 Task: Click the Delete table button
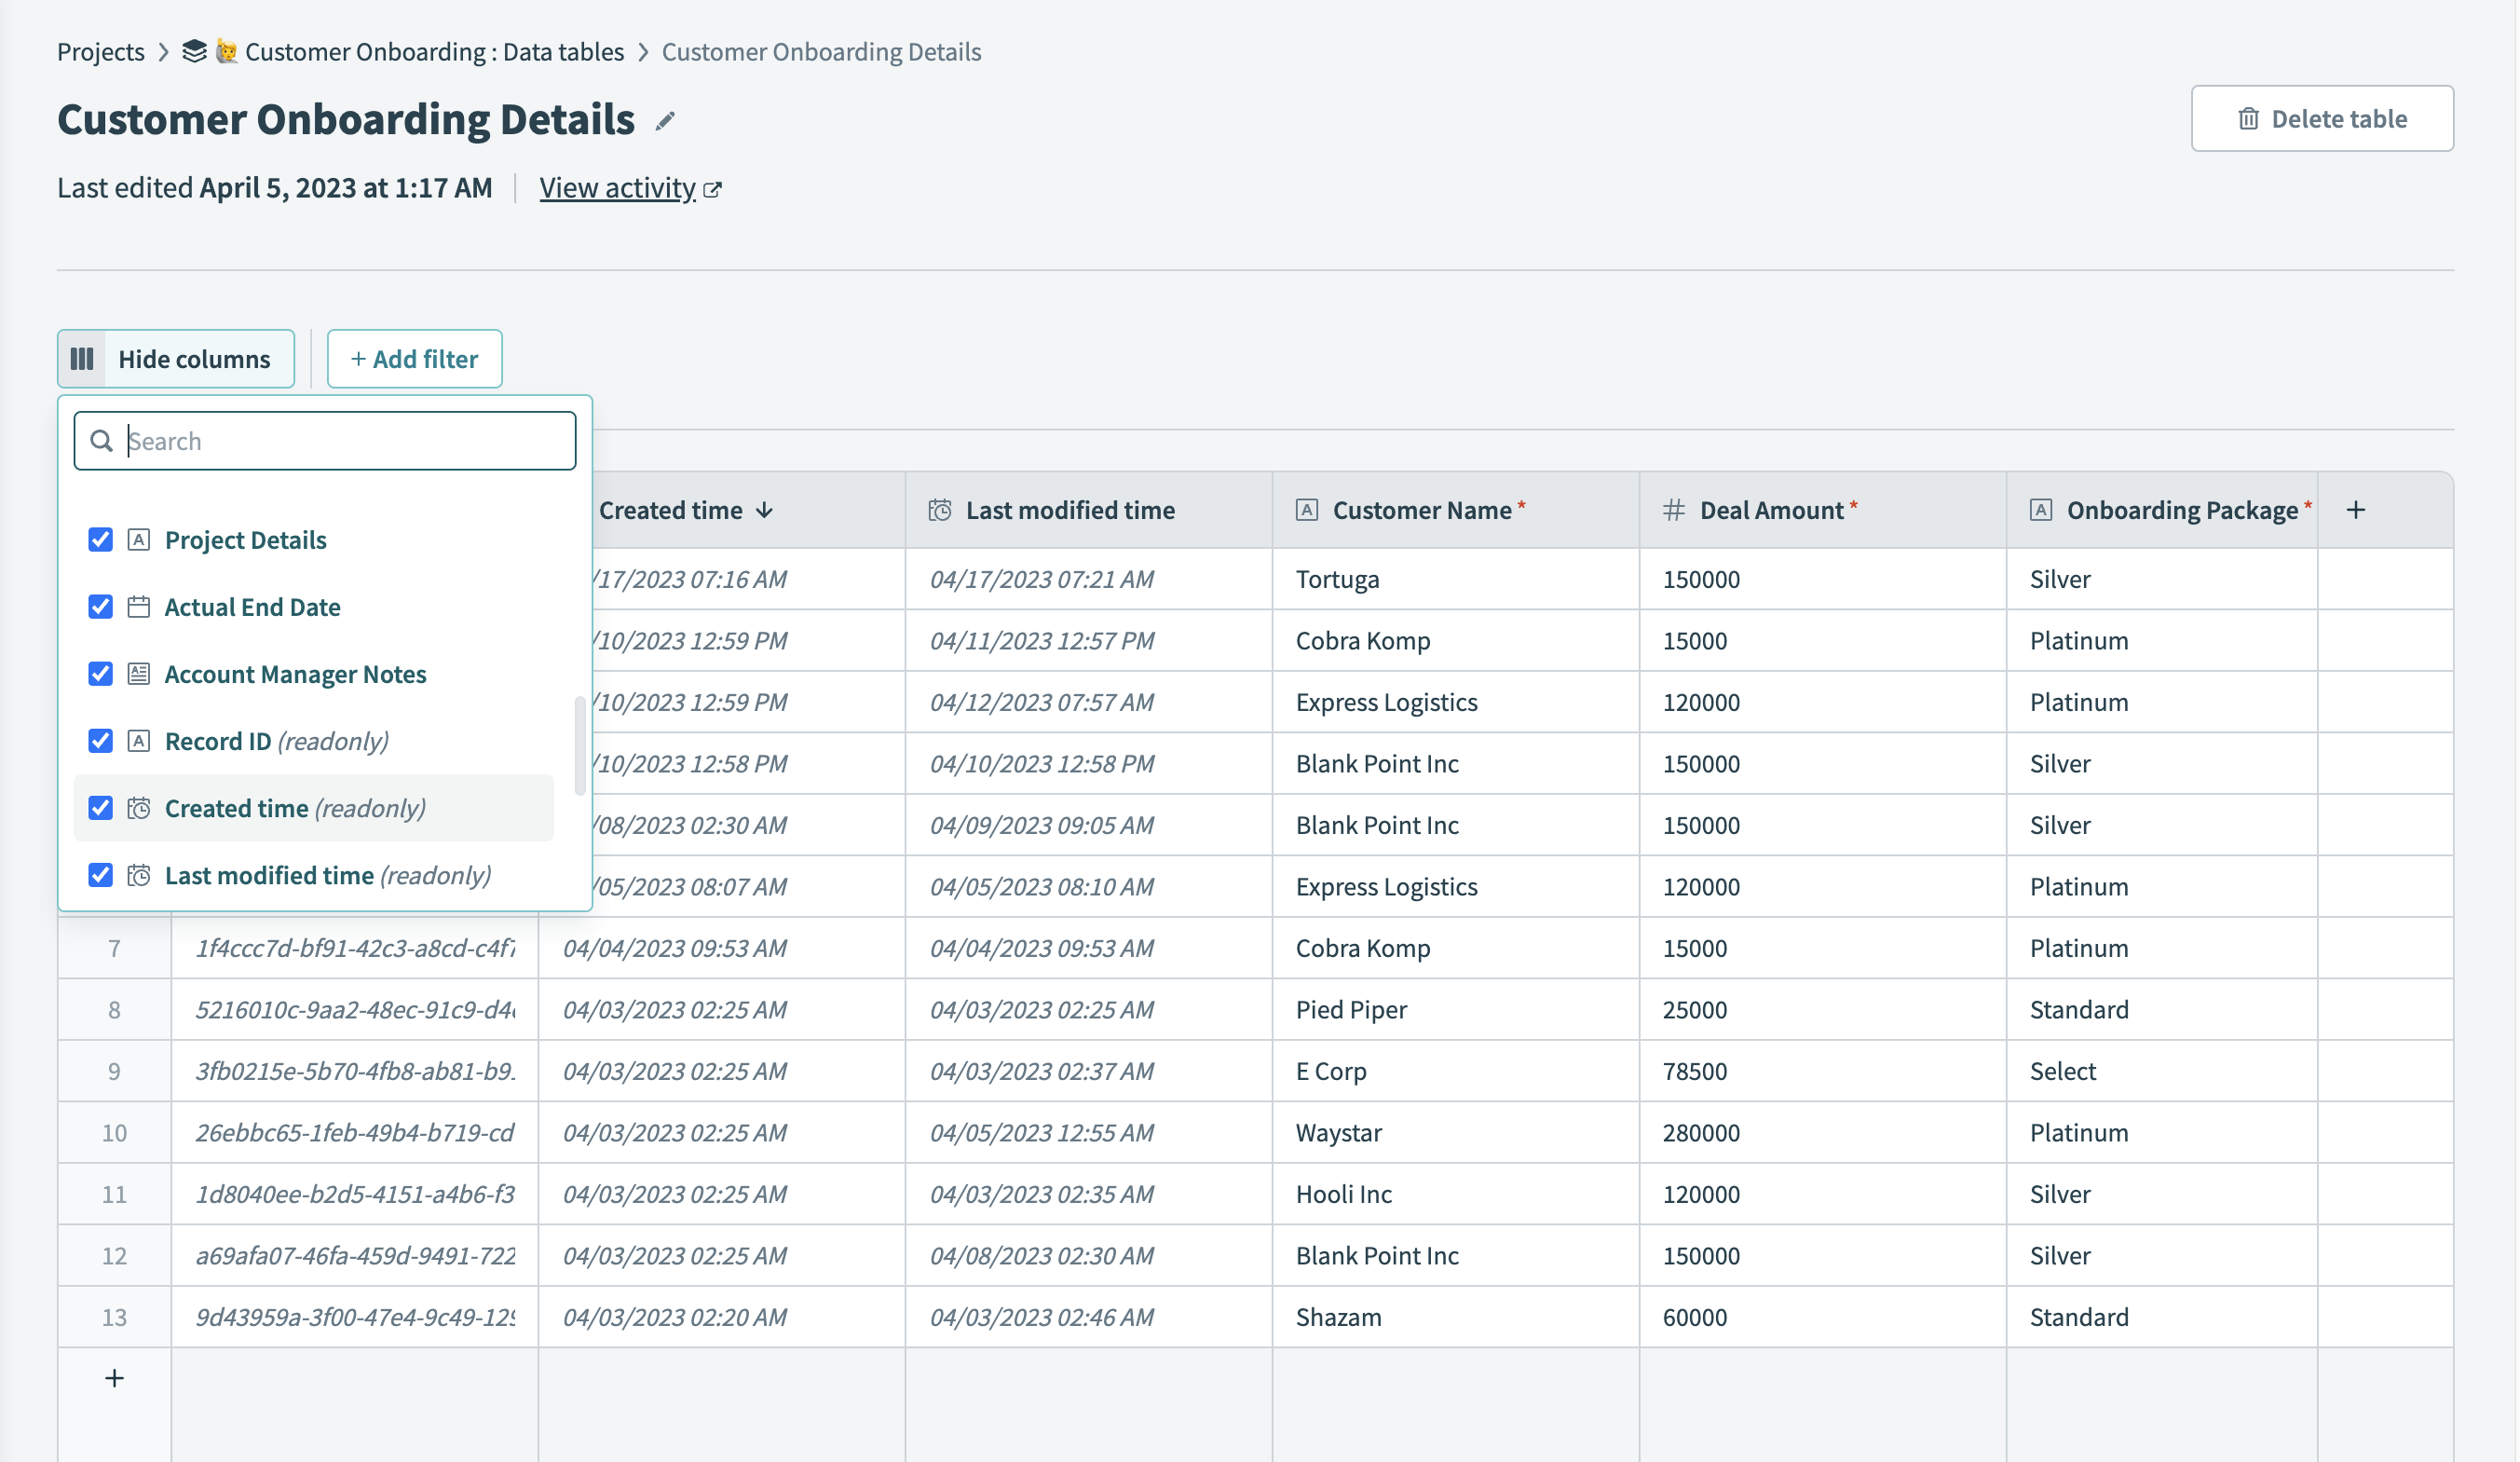click(2322, 116)
